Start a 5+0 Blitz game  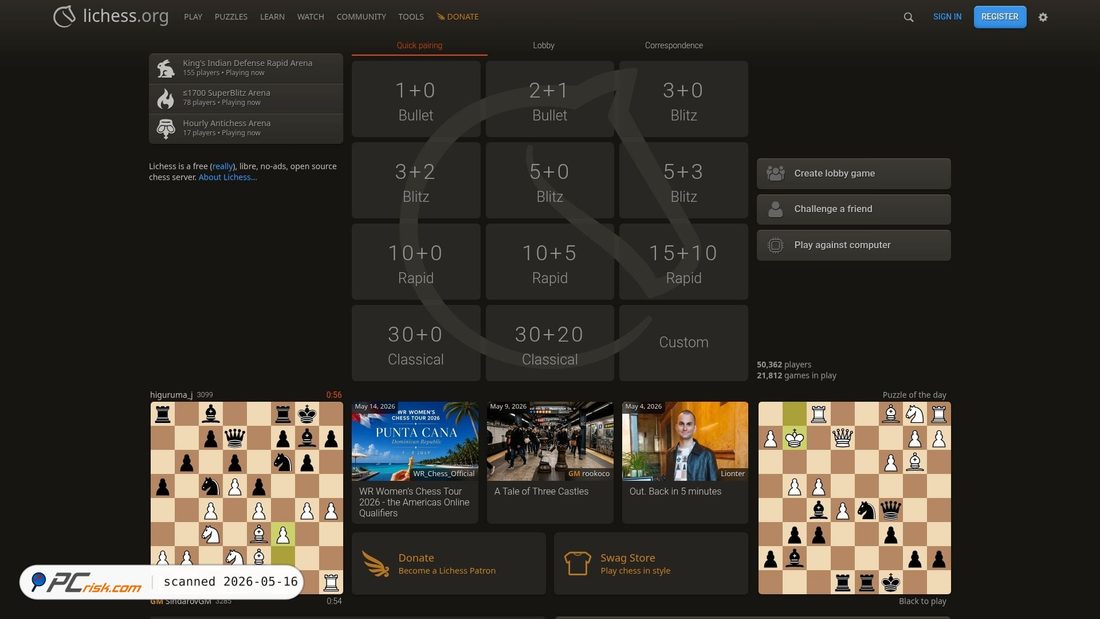coord(550,181)
